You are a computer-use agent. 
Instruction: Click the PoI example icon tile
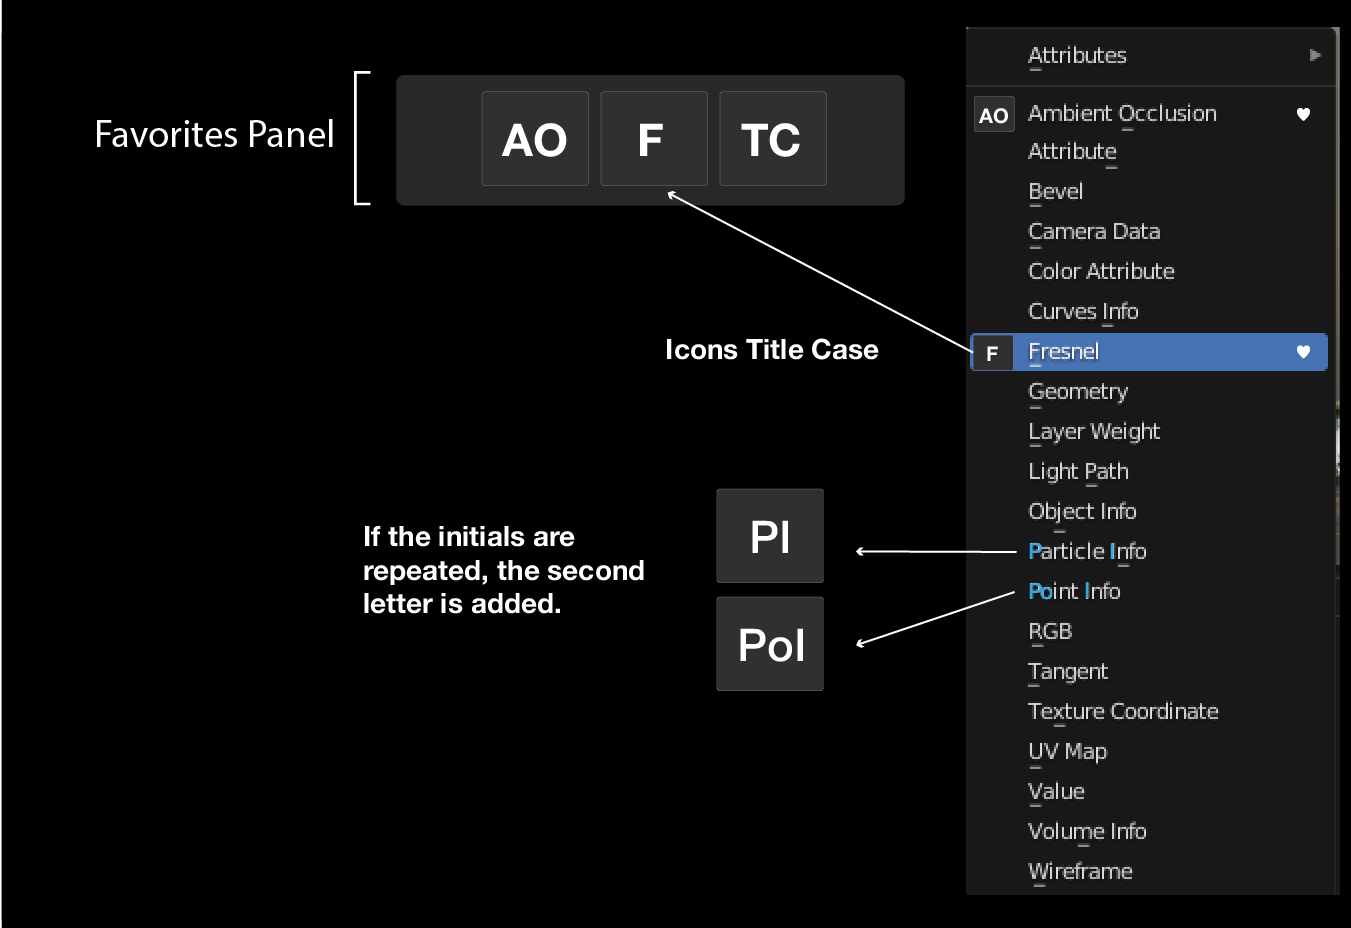[770, 644]
